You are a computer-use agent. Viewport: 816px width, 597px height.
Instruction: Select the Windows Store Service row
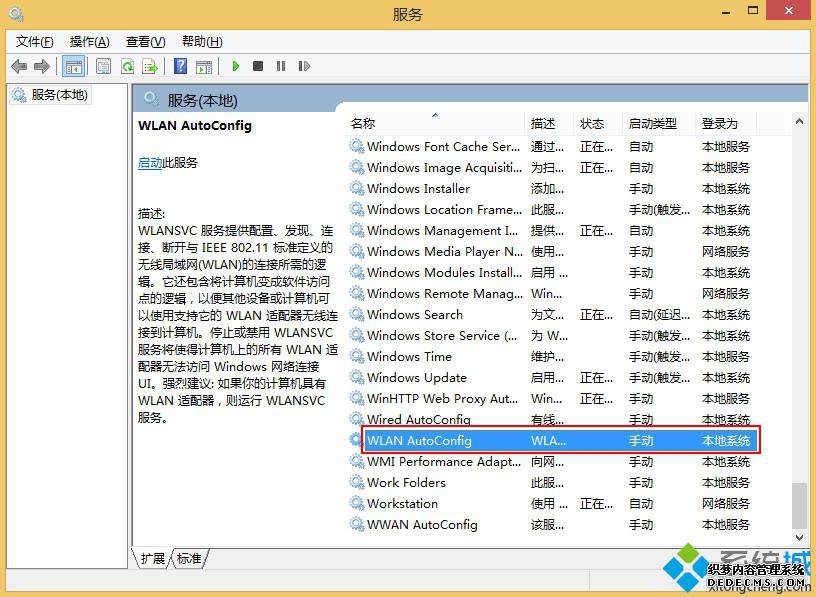[553, 336]
